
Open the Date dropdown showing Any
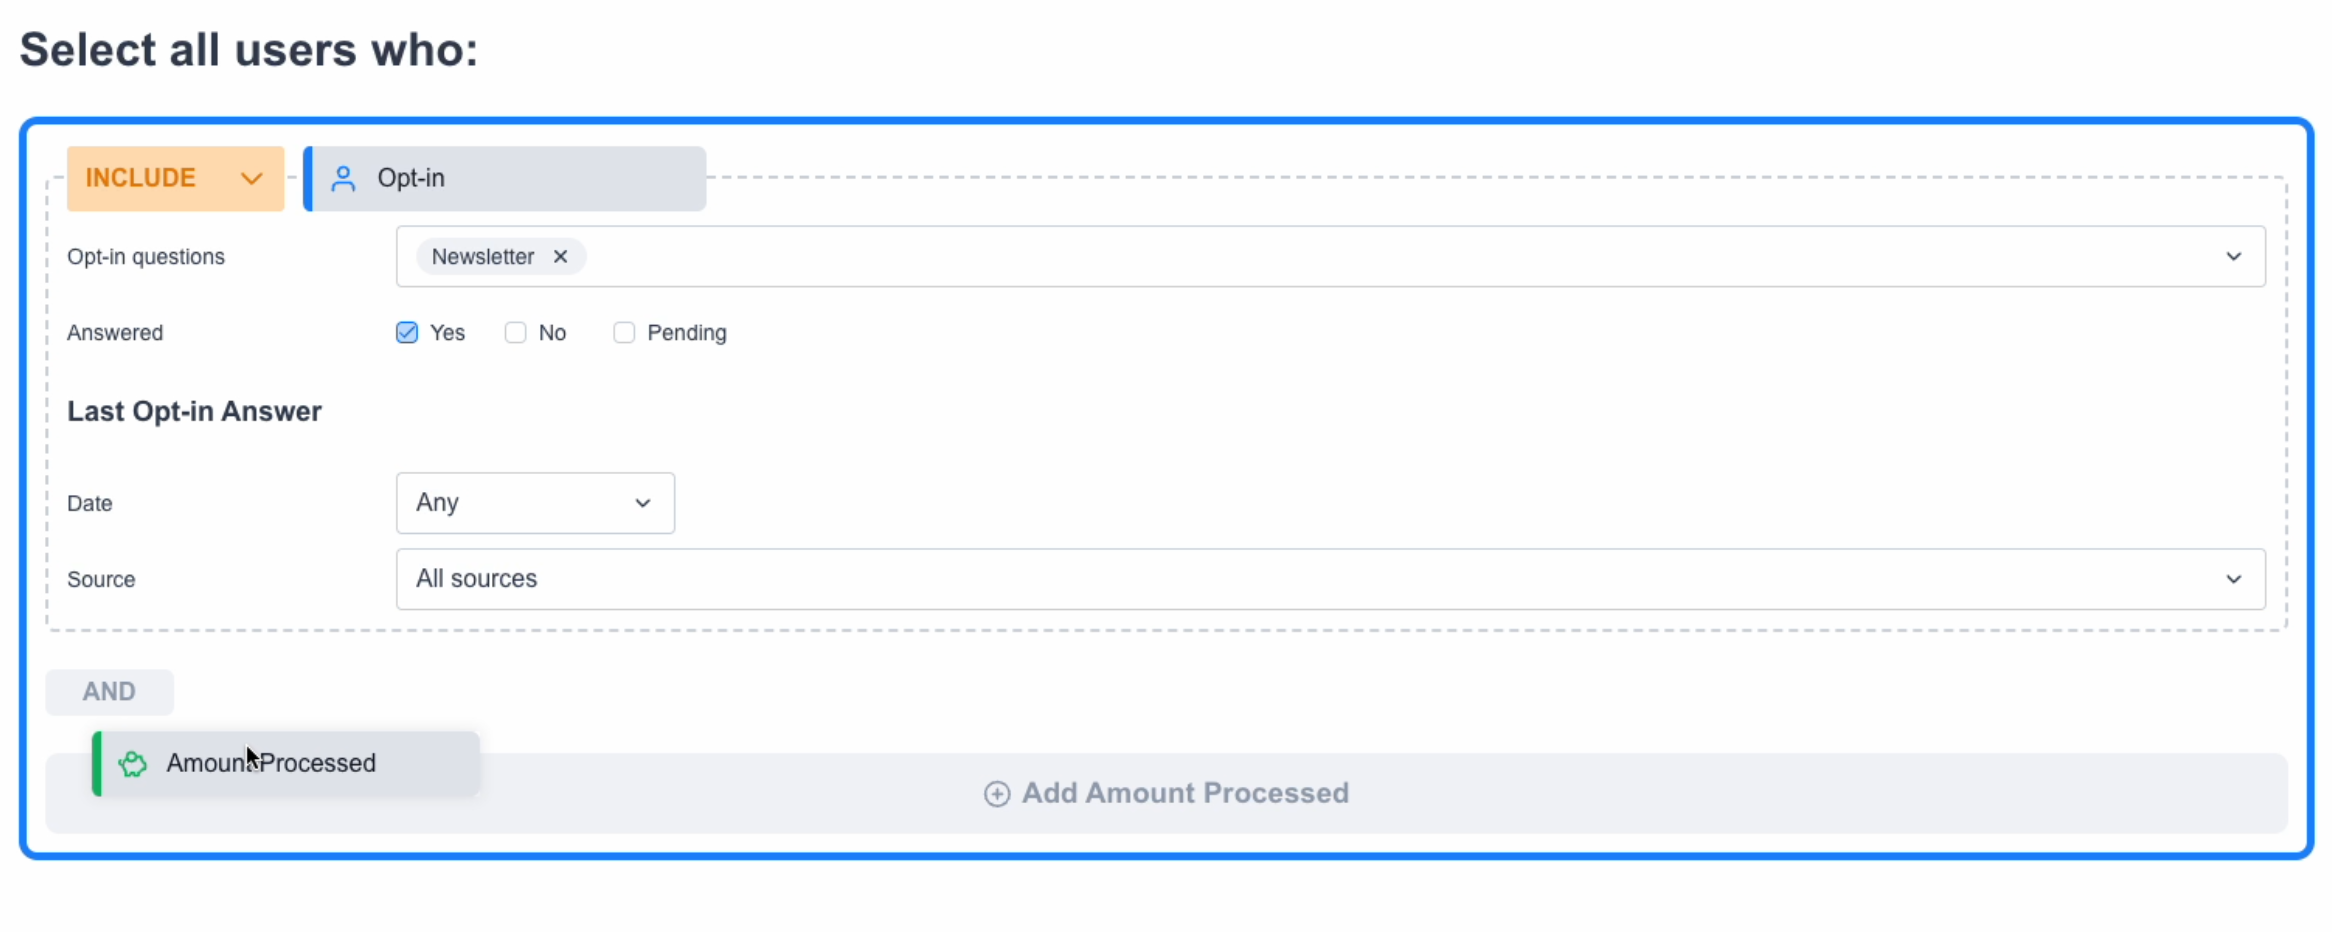(x=535, y=503)
